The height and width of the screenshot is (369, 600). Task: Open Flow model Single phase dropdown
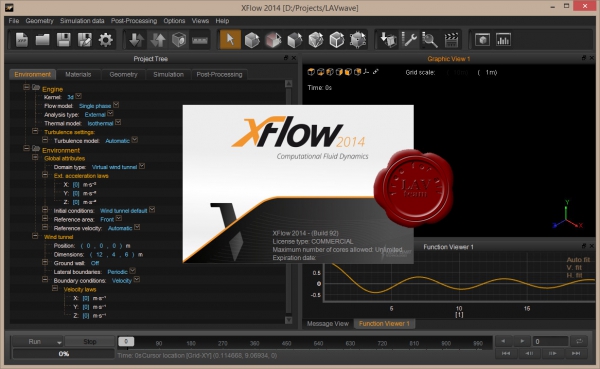click(116, 105)
